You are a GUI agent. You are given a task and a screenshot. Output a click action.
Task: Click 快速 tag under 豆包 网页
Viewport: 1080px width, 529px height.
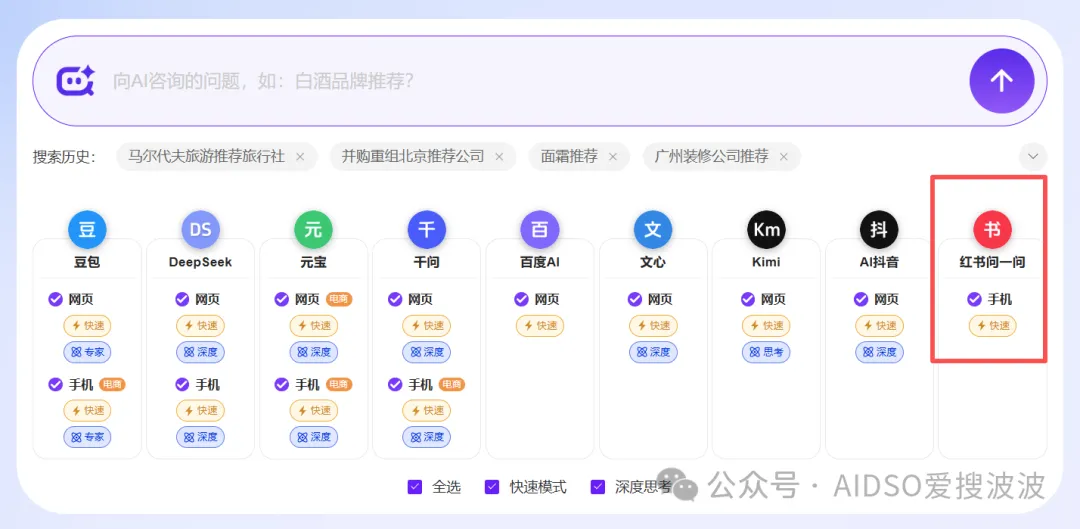pyautogui.click(x=87, y=326)
